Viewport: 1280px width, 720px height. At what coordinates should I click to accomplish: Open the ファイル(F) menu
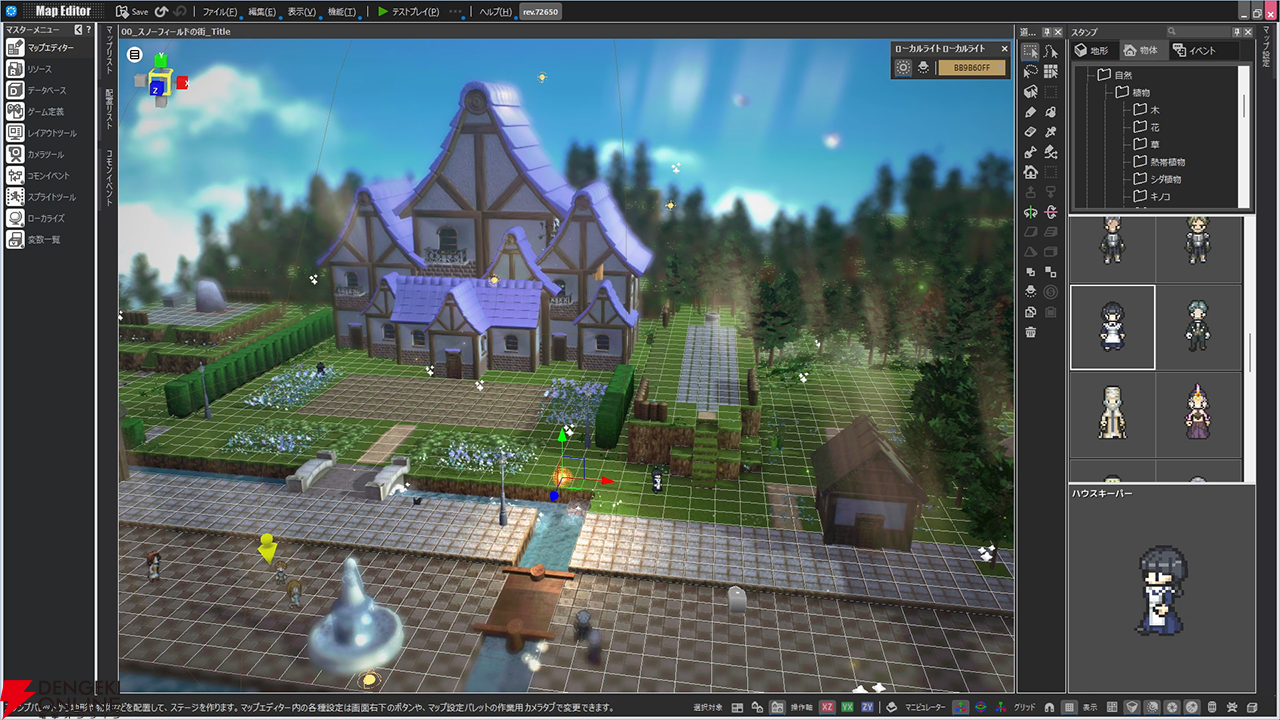pyautogui.click(x=220, y=12)
